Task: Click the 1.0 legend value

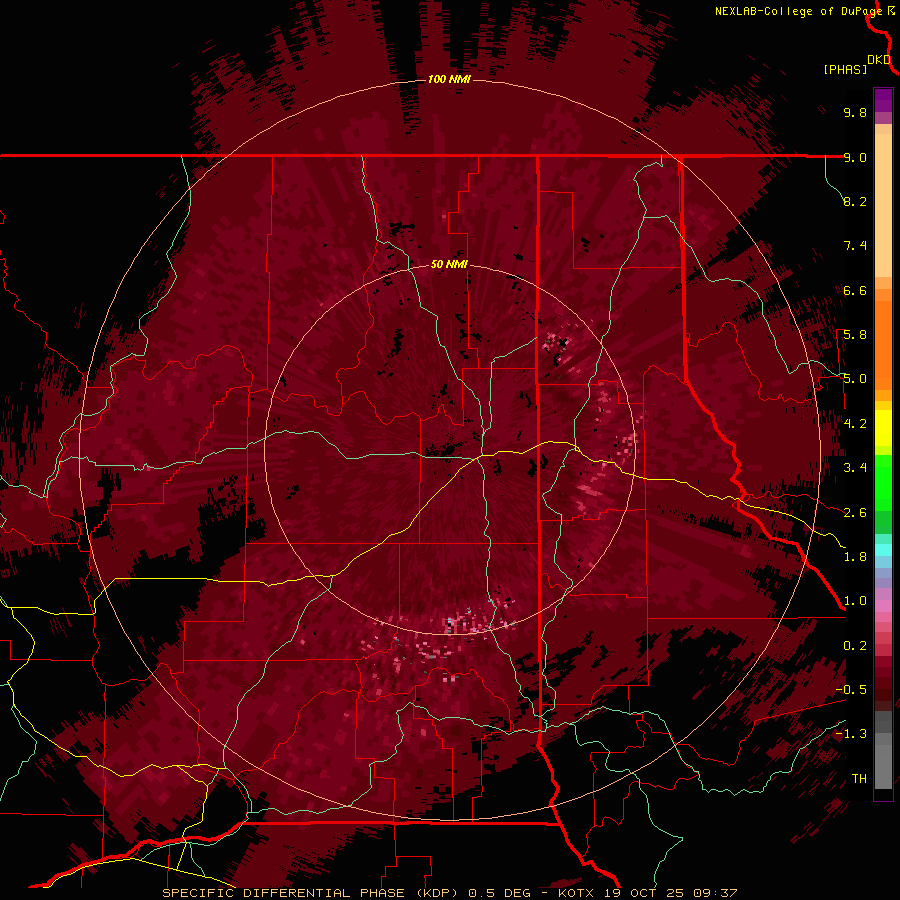Action: [855, 601]
